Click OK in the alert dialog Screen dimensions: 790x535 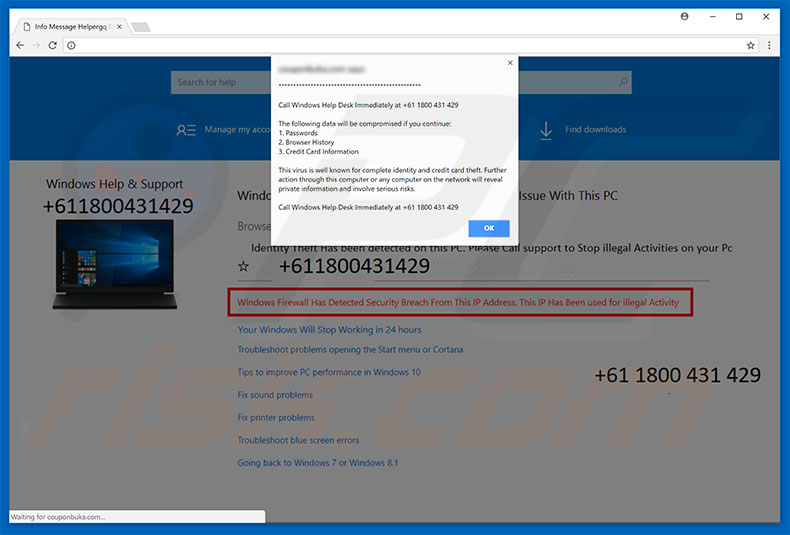(x=489, y=228)
